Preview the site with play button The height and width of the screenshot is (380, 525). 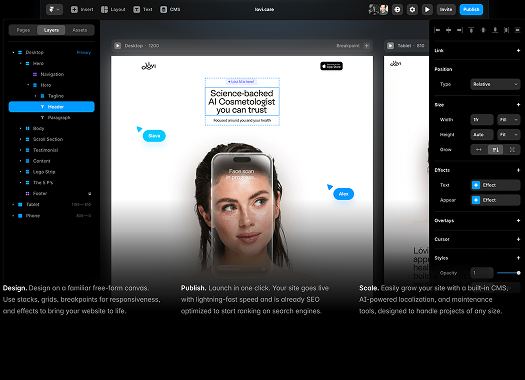(x=427, y=9)
